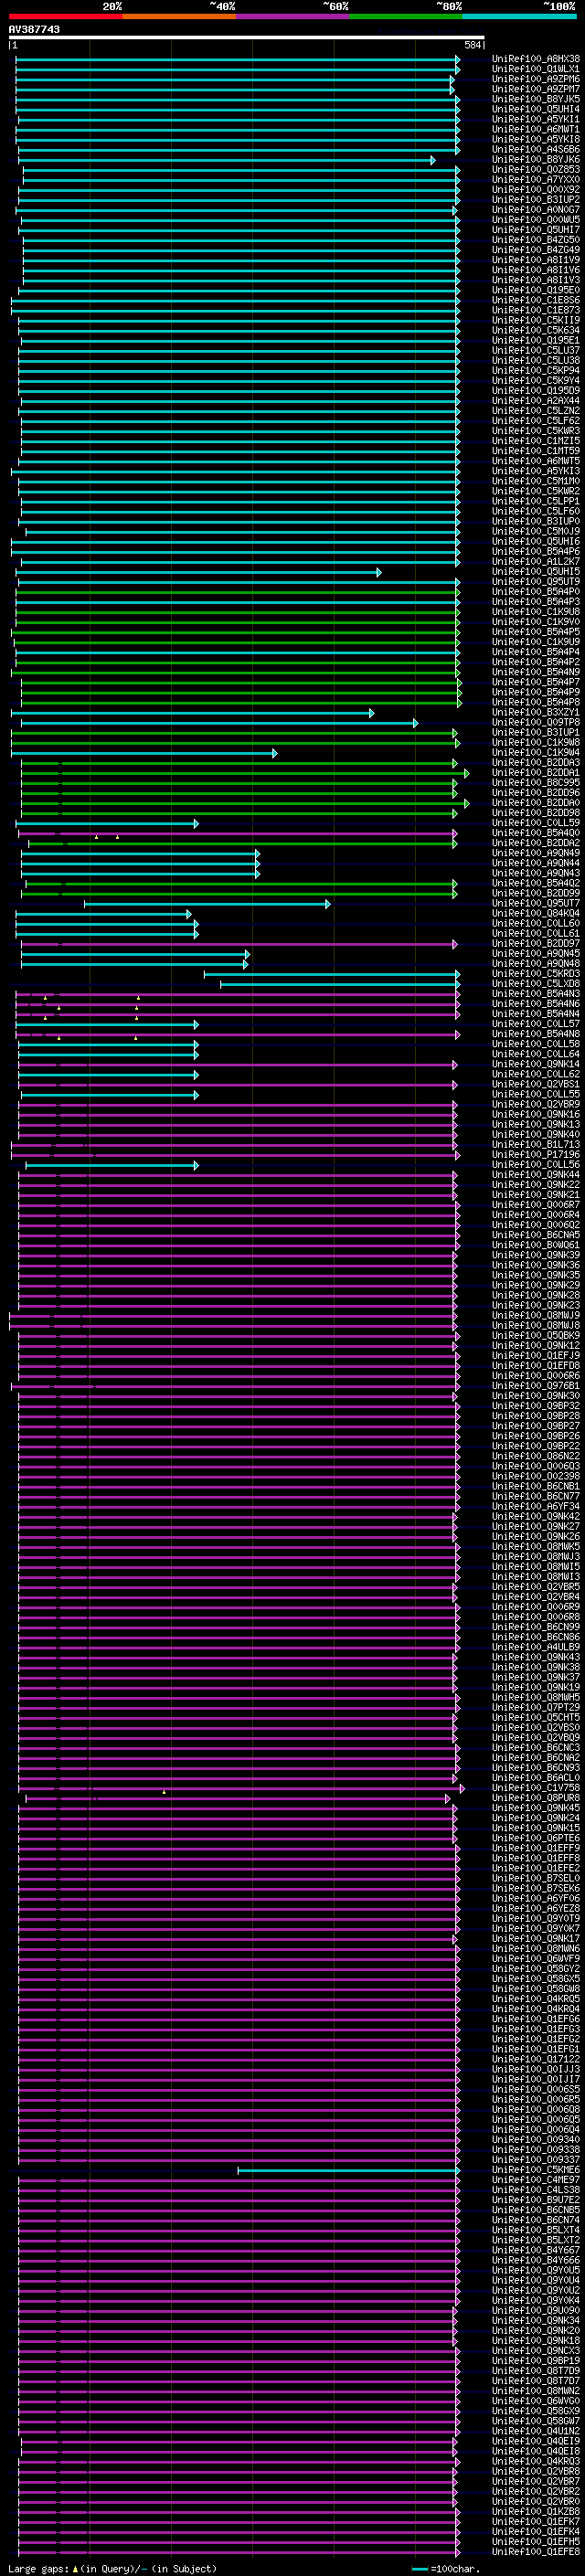
Task: Click the green bar for UniRef100_B2DDA1
Action: click(x=245, y=773)
